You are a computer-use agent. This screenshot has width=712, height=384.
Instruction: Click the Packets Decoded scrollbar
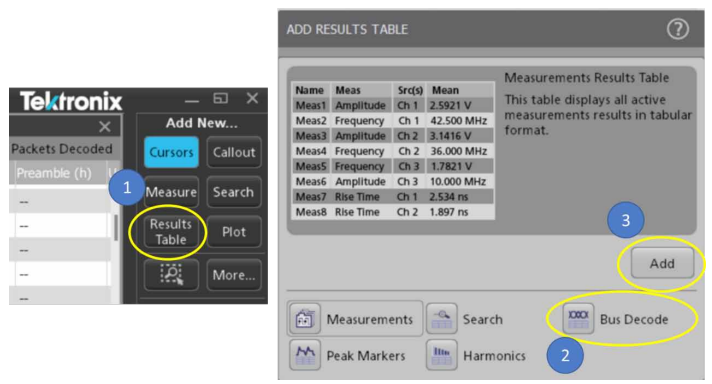click(x=116, y=227)
